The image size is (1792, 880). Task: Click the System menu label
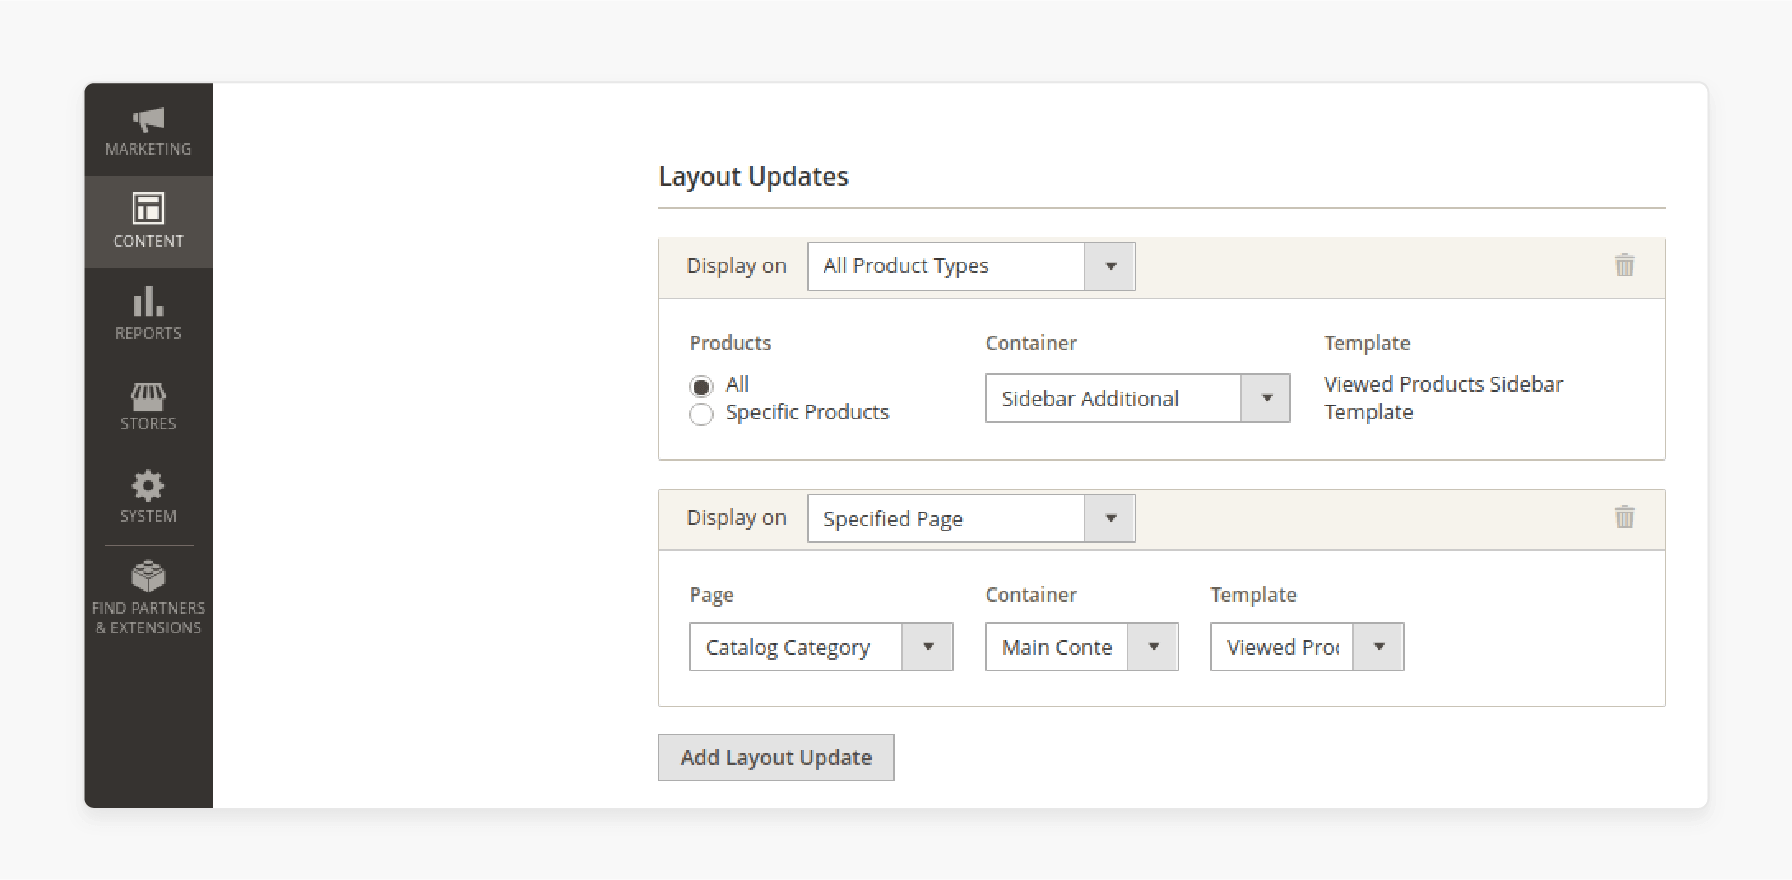coord(148,516)
